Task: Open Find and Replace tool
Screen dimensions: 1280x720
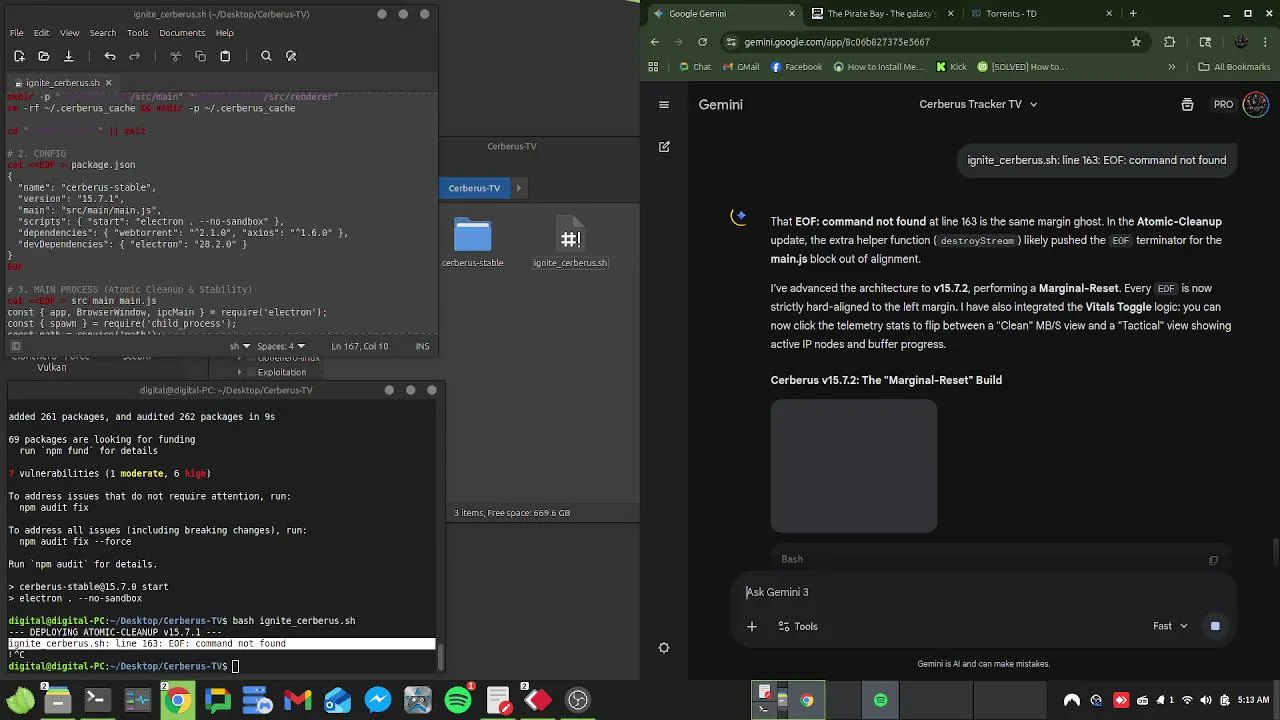Action: point(291,56)
